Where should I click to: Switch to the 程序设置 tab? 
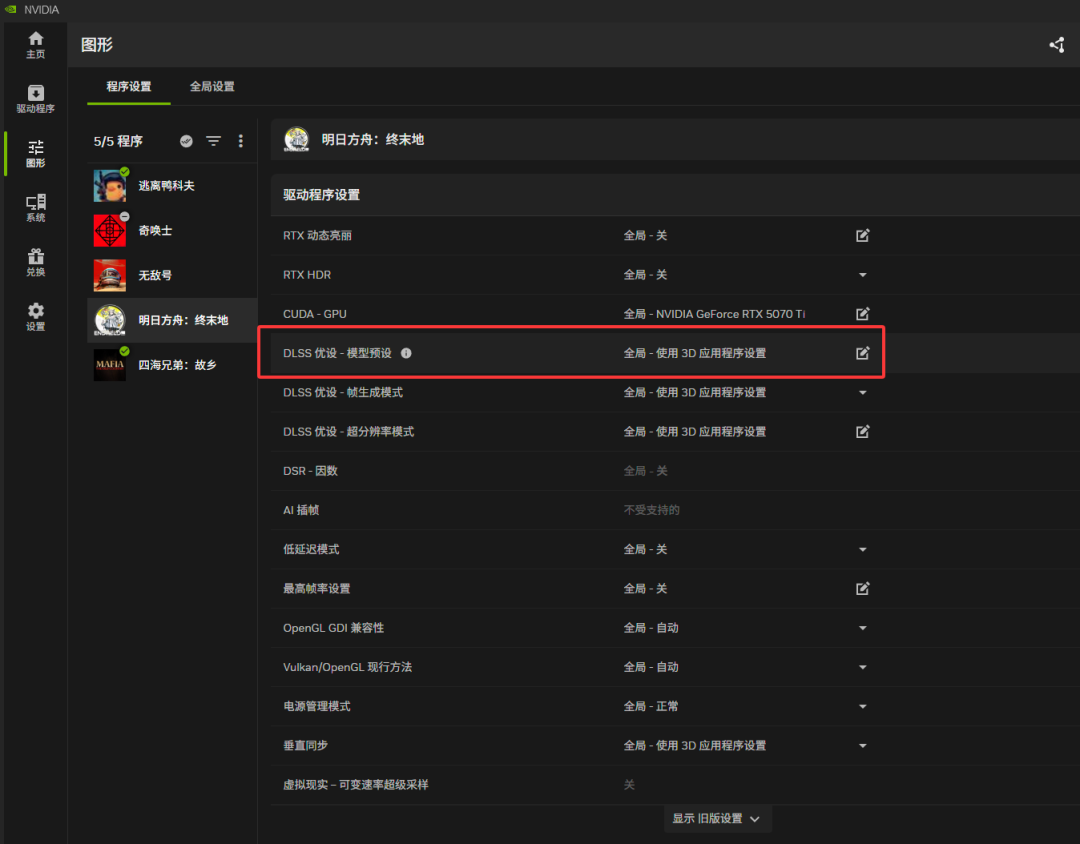click(129, 87)
